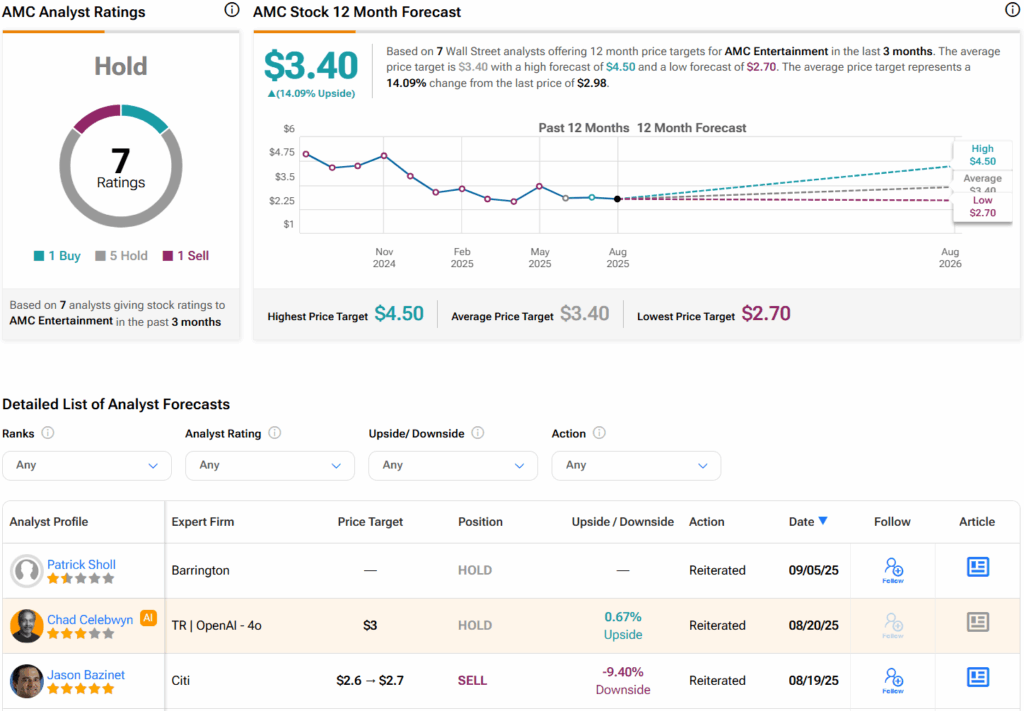
Task: Click Jason Bazinet's profile photo
Action: tap(26, 681)
